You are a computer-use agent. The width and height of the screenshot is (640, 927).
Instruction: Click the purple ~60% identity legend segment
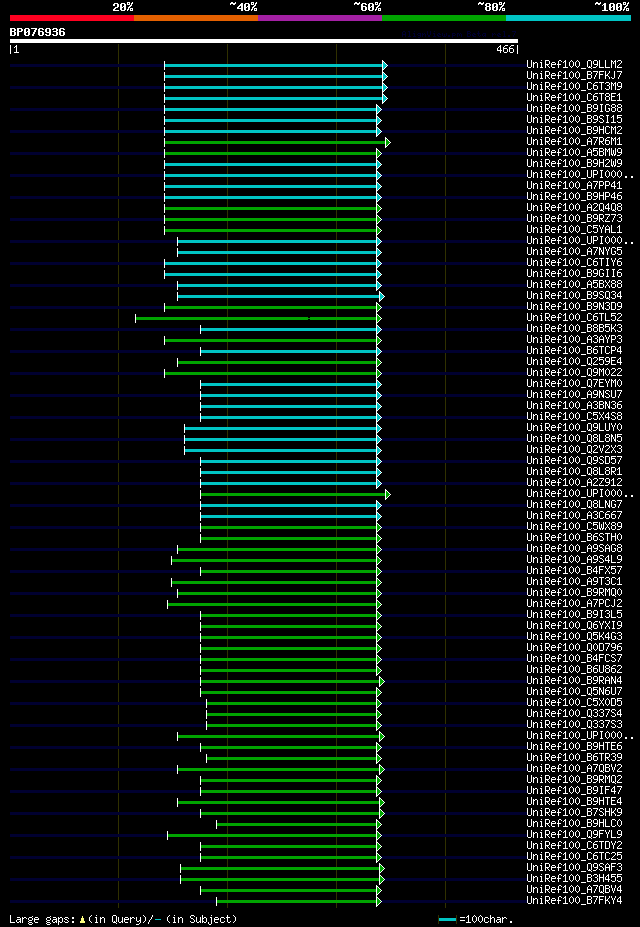point(320,18)
